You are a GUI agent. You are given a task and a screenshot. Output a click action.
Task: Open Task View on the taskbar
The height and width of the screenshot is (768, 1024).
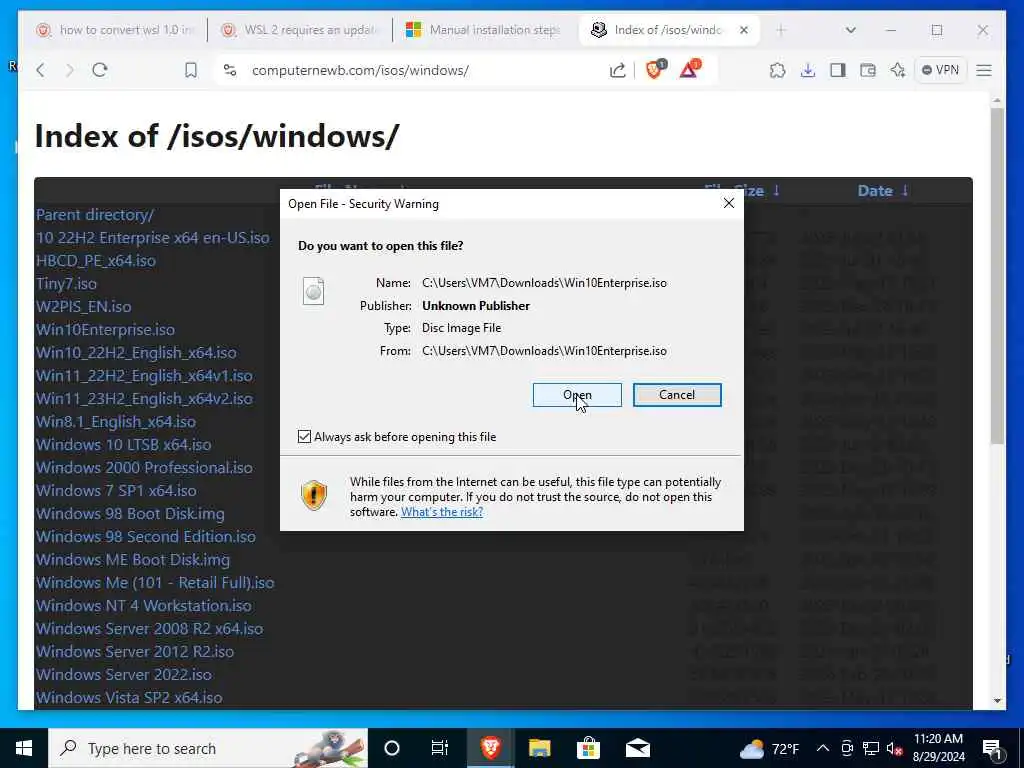(440, 748)
